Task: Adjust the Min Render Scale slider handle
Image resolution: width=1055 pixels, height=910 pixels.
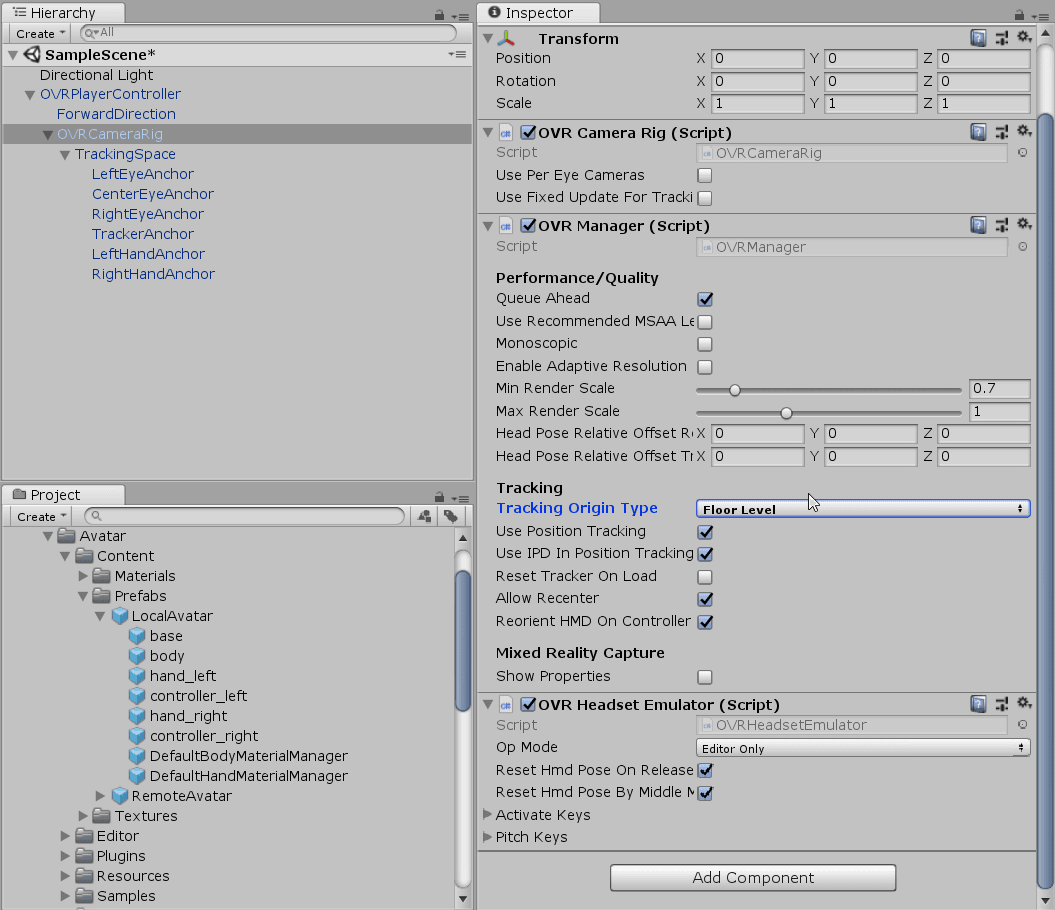Action: (x=735, y=390)
